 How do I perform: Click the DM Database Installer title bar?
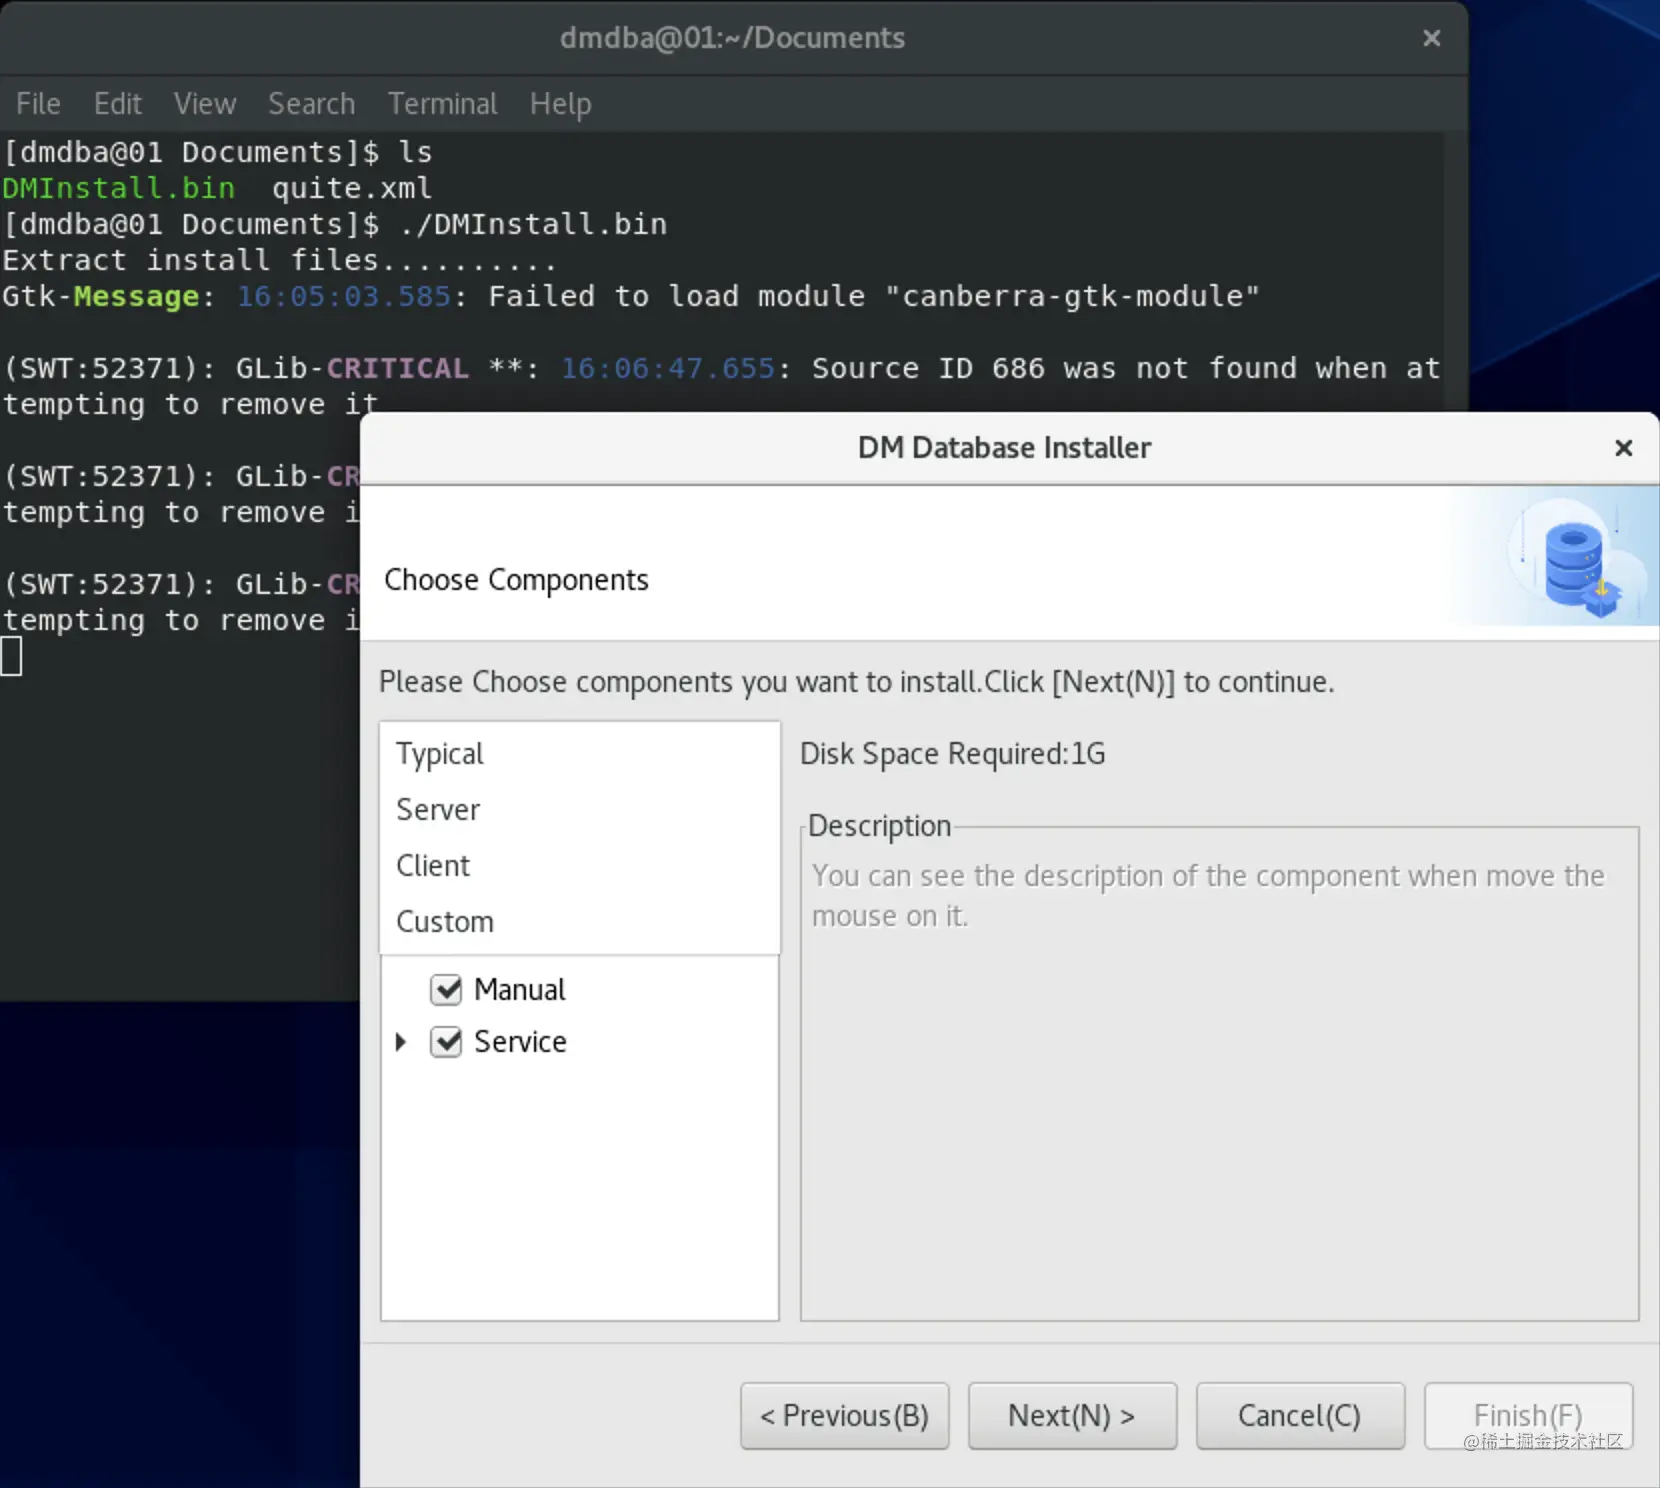(1004, 448)
